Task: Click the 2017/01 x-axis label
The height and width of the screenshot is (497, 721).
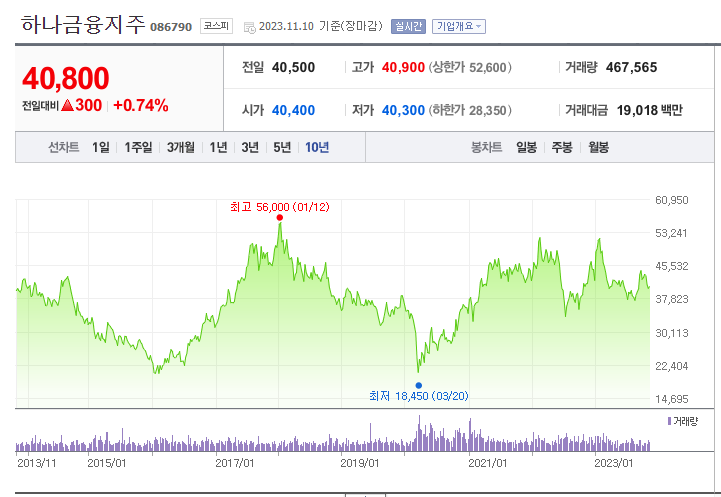Action: pyautogui.click(x=235, y=463)
